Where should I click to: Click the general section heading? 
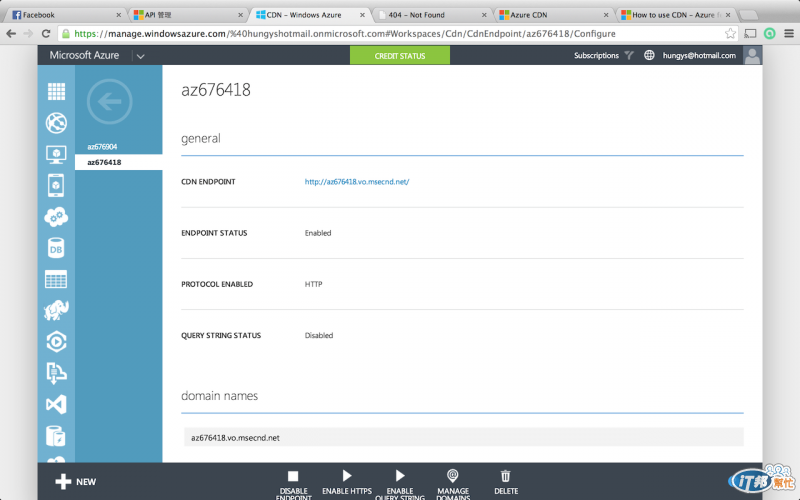(201, 138)
